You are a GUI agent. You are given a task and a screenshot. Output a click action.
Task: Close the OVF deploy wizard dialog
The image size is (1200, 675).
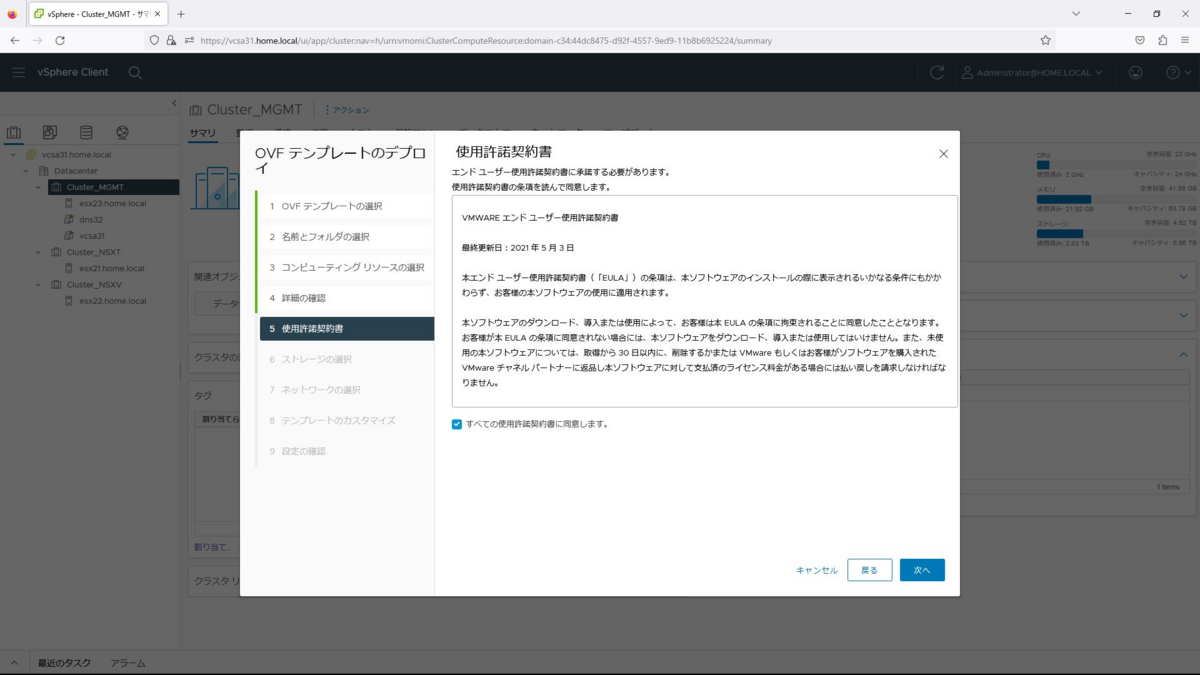tap(943, 154)
